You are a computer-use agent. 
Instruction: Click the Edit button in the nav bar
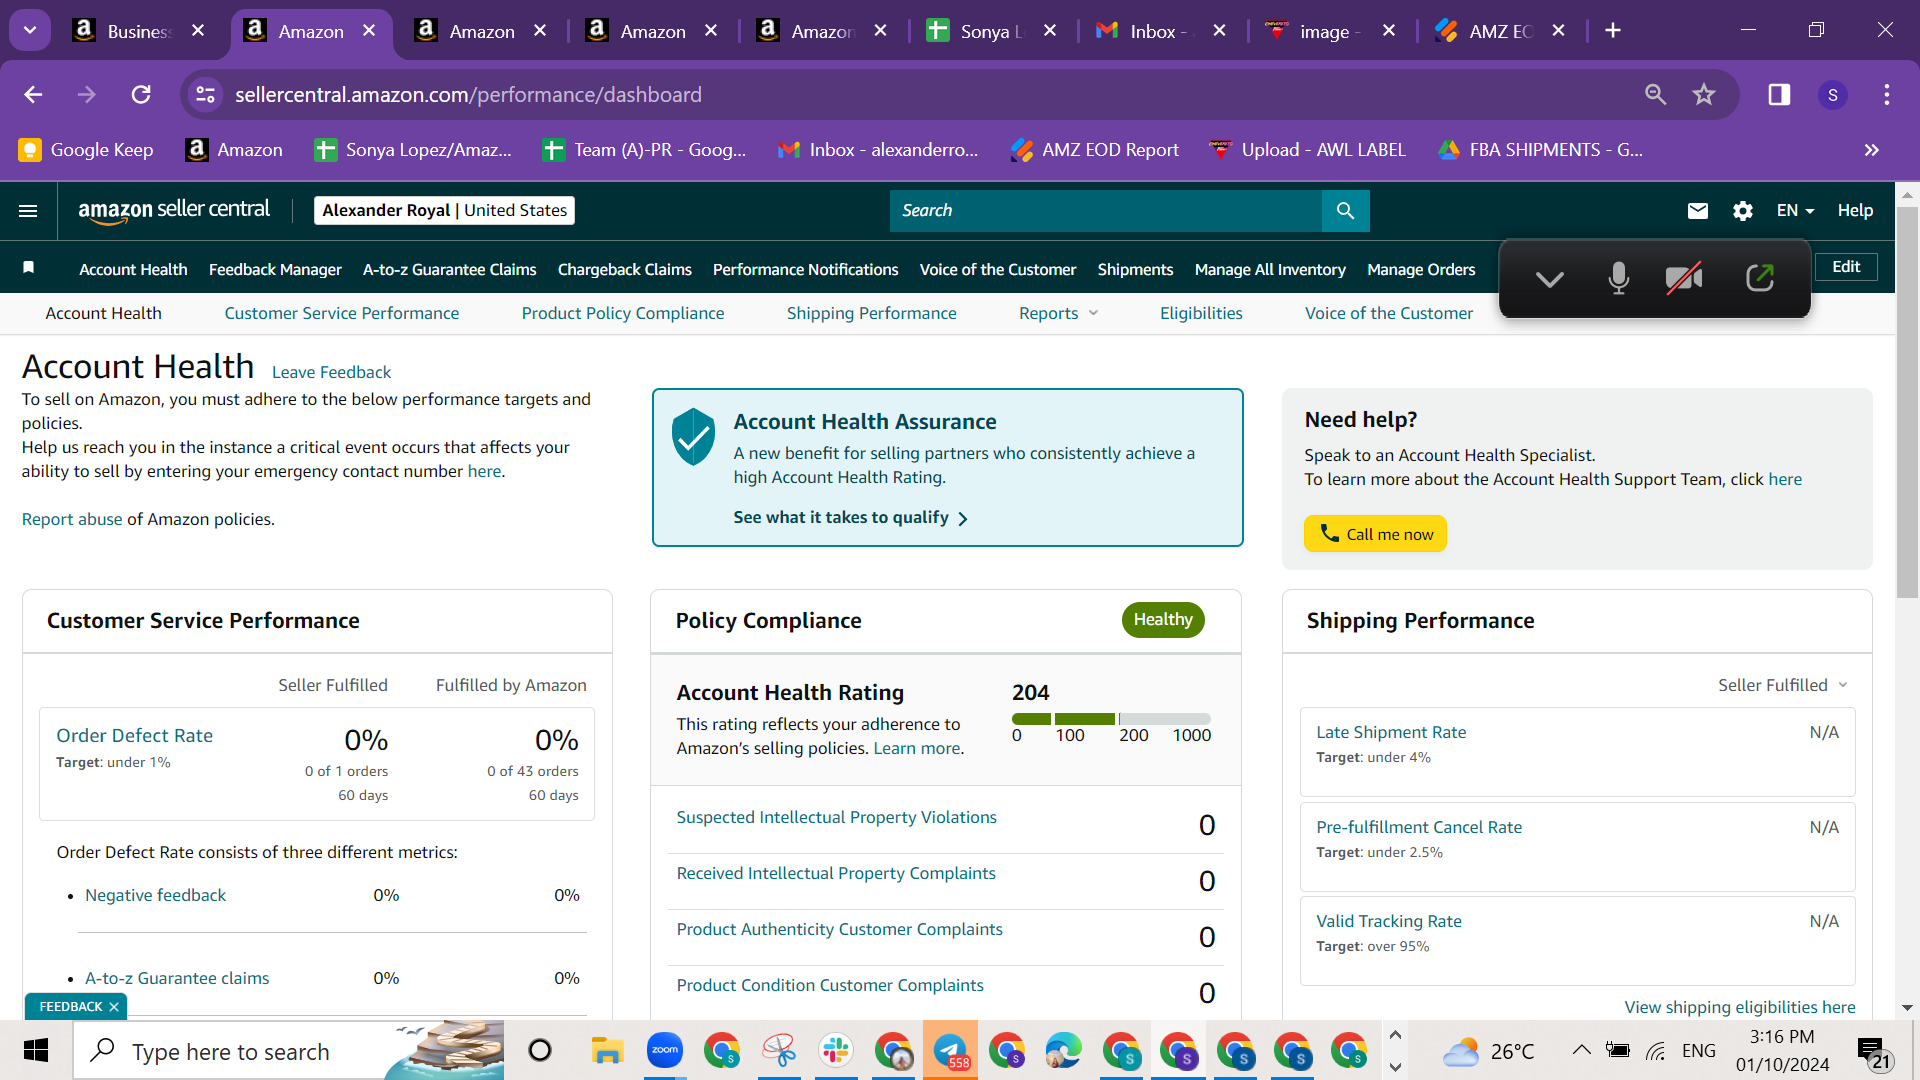click(x=1846, y=266)
